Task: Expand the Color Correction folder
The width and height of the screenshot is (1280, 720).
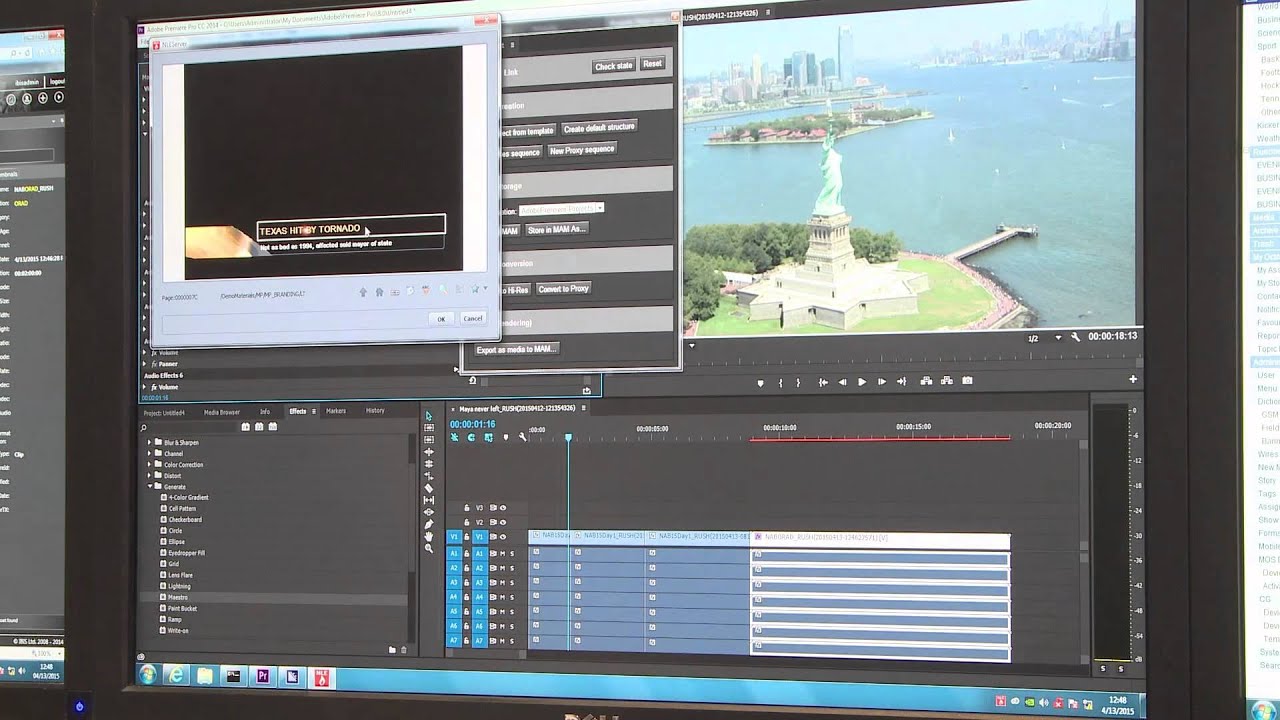Action: 149,465
